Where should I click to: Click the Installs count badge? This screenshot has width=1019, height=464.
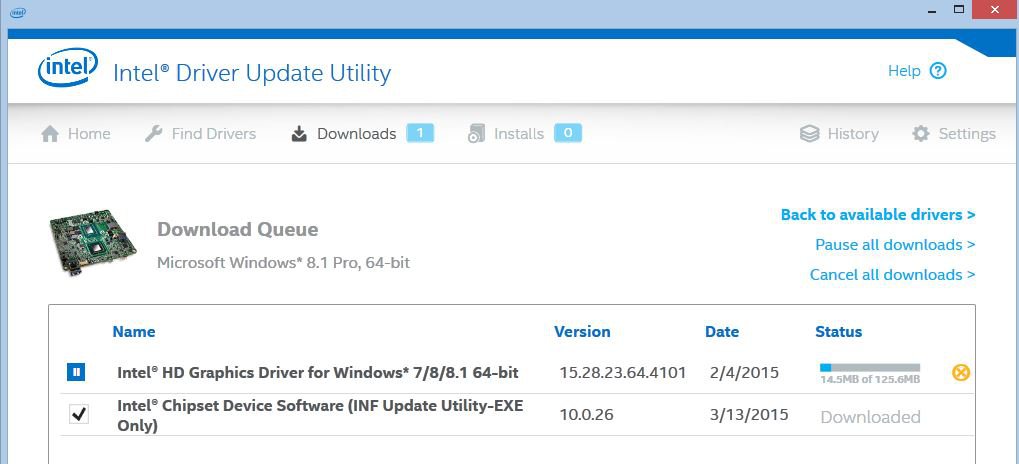tap(567, 133)
